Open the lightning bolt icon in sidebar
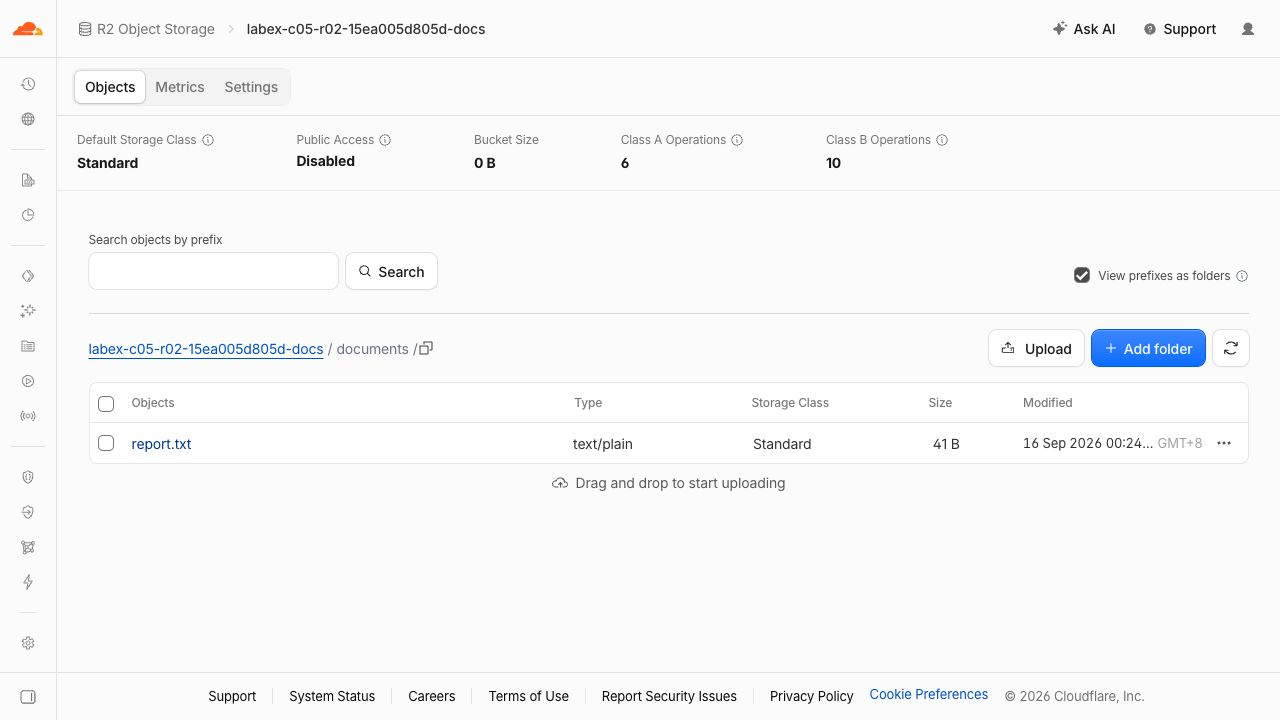Viewport: 1280px width, 720px height. tap(28, 582)
